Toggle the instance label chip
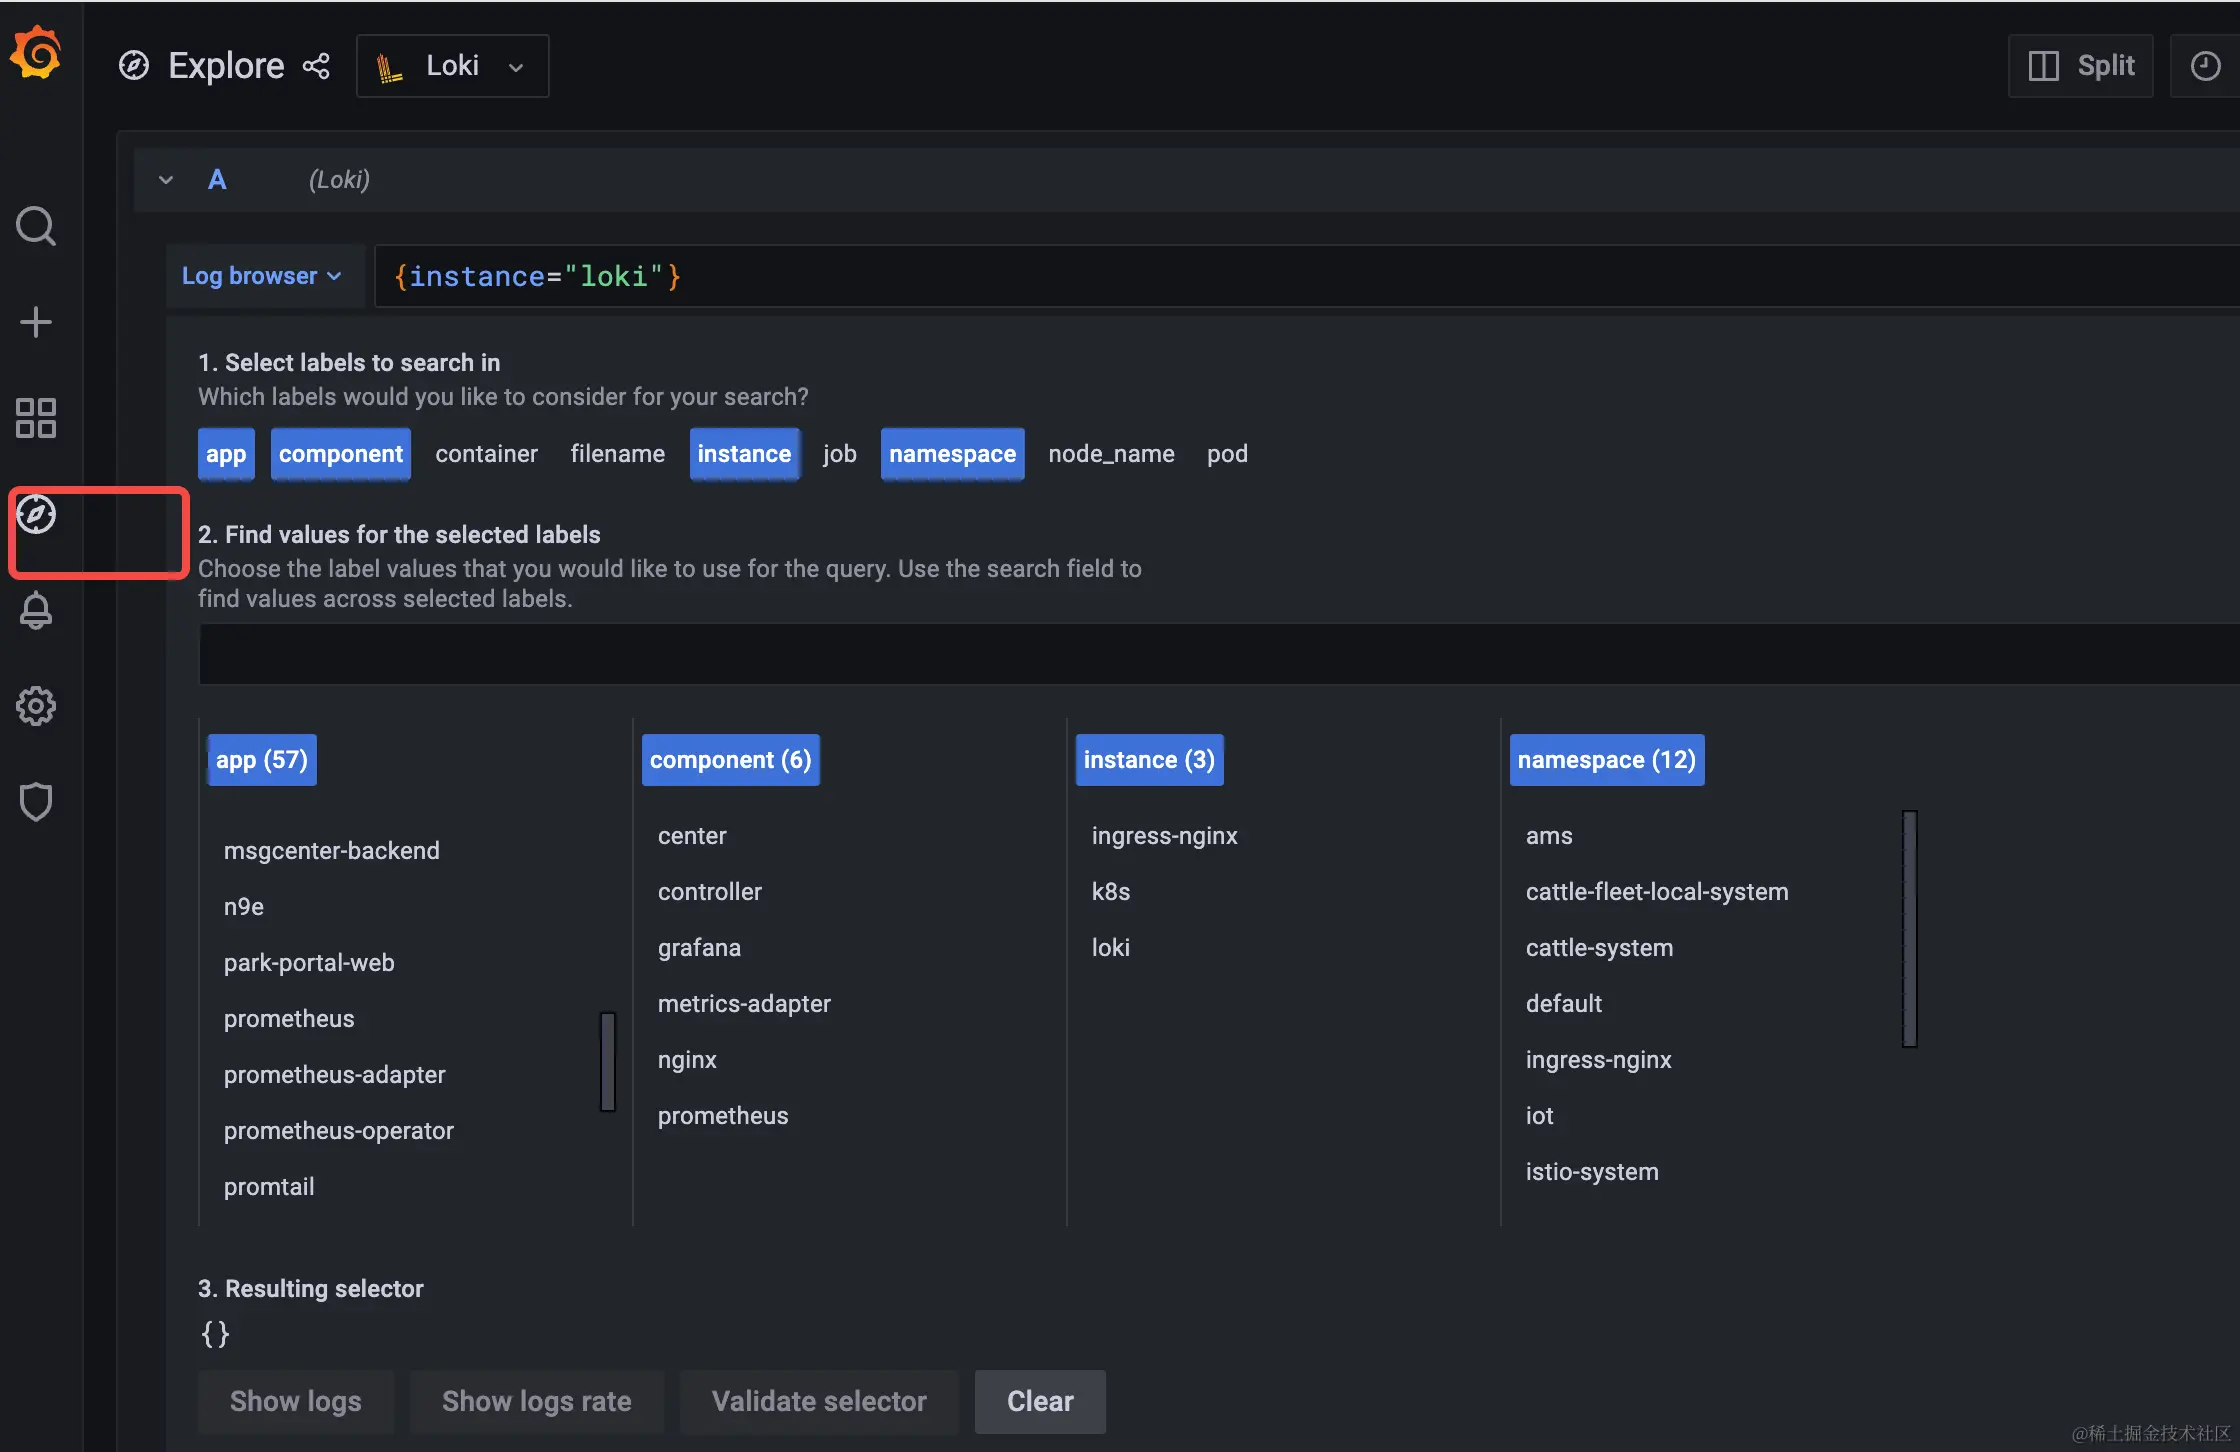This screenshot has width=2240, height=1452. (x=745, y=454)
